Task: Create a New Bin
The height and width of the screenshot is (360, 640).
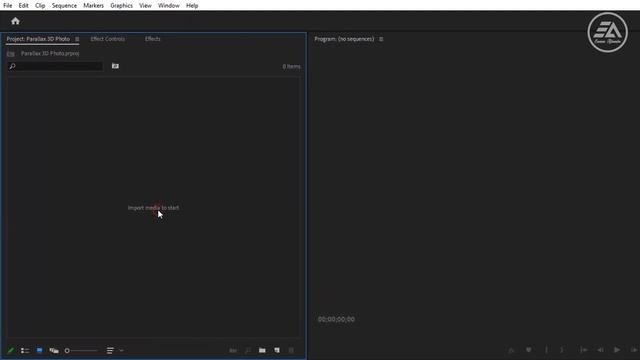Action: [x=262, y=350]
